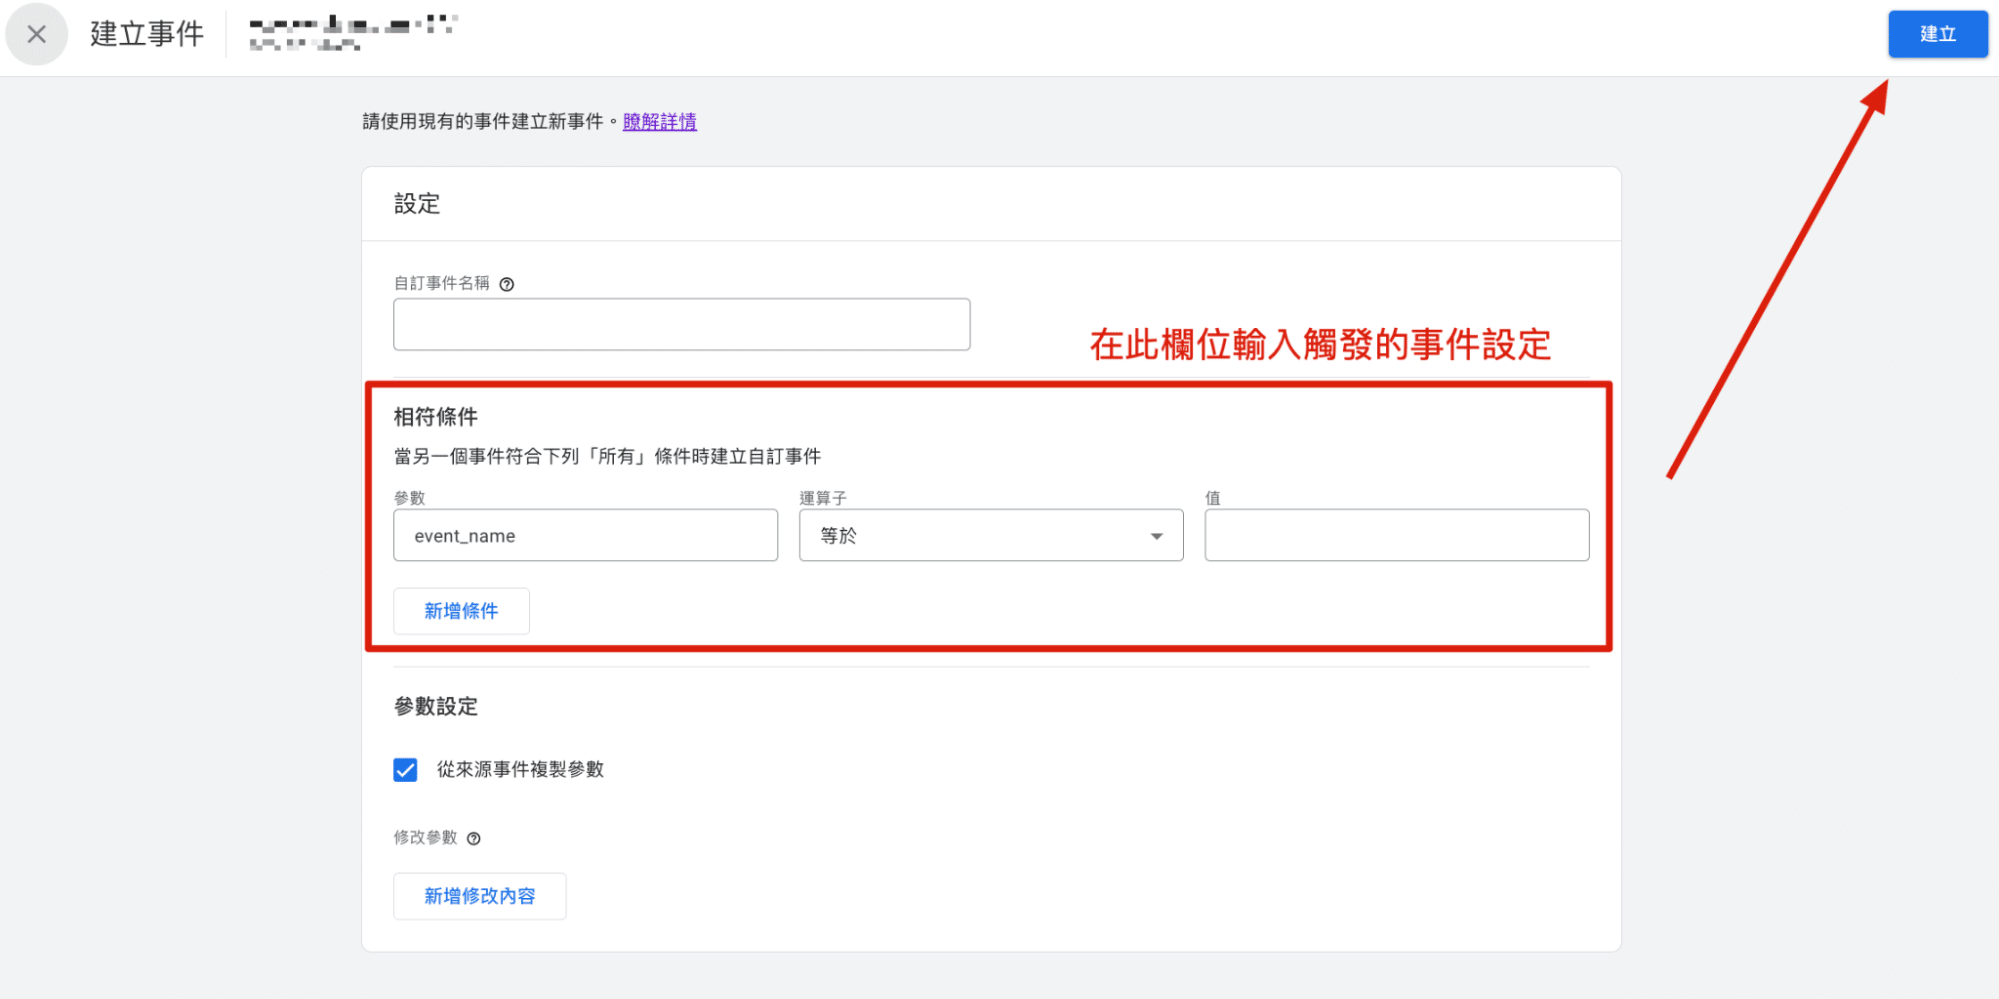Click the blue 建立 button

point(1937,34)
